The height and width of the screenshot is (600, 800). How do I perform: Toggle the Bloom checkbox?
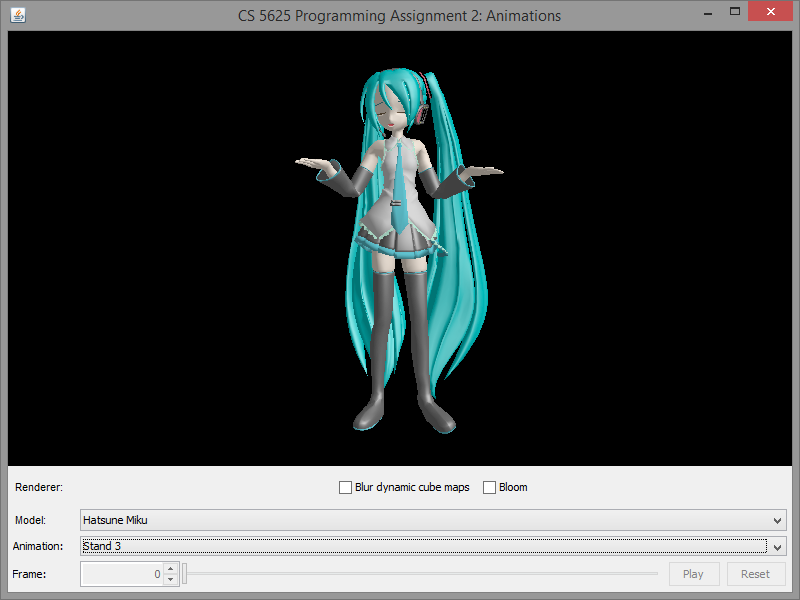click(490, 488)
